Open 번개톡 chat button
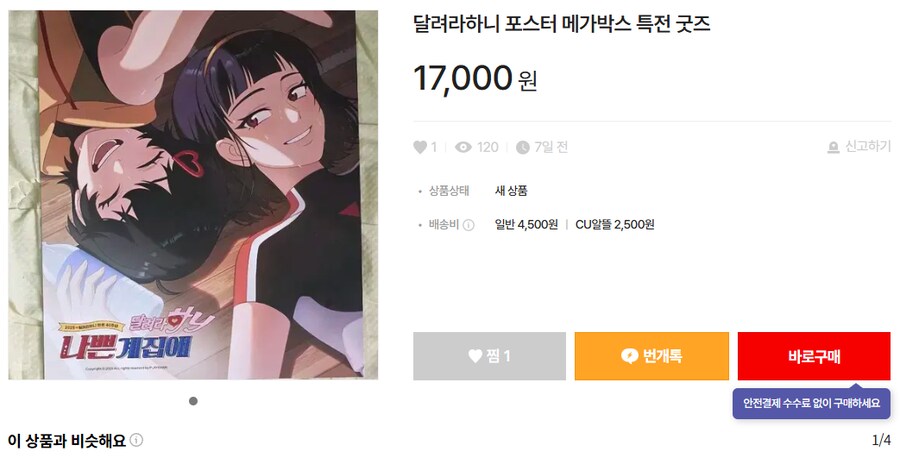This screenshot has width=900, height=458. [x=651, y=356]
